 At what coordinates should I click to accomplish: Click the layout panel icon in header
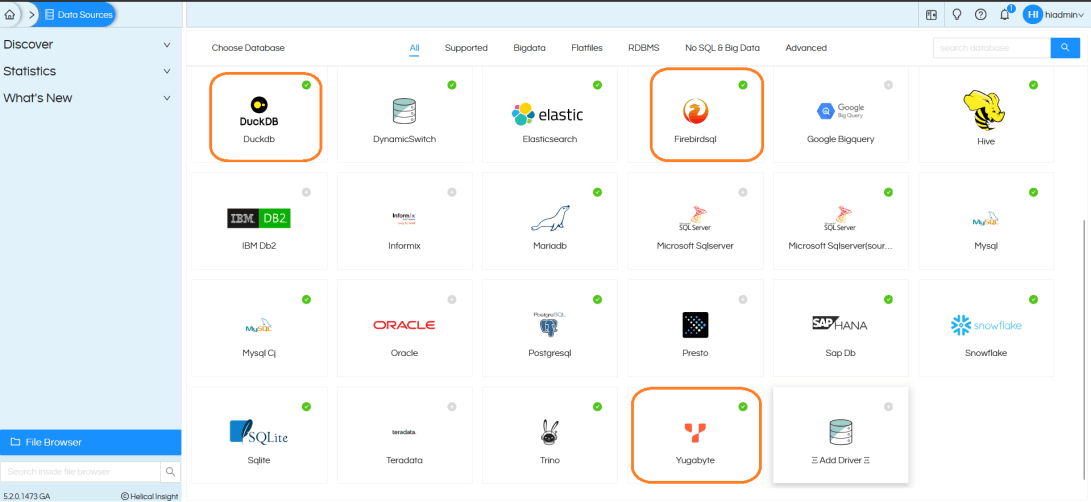tap(932, 15)
